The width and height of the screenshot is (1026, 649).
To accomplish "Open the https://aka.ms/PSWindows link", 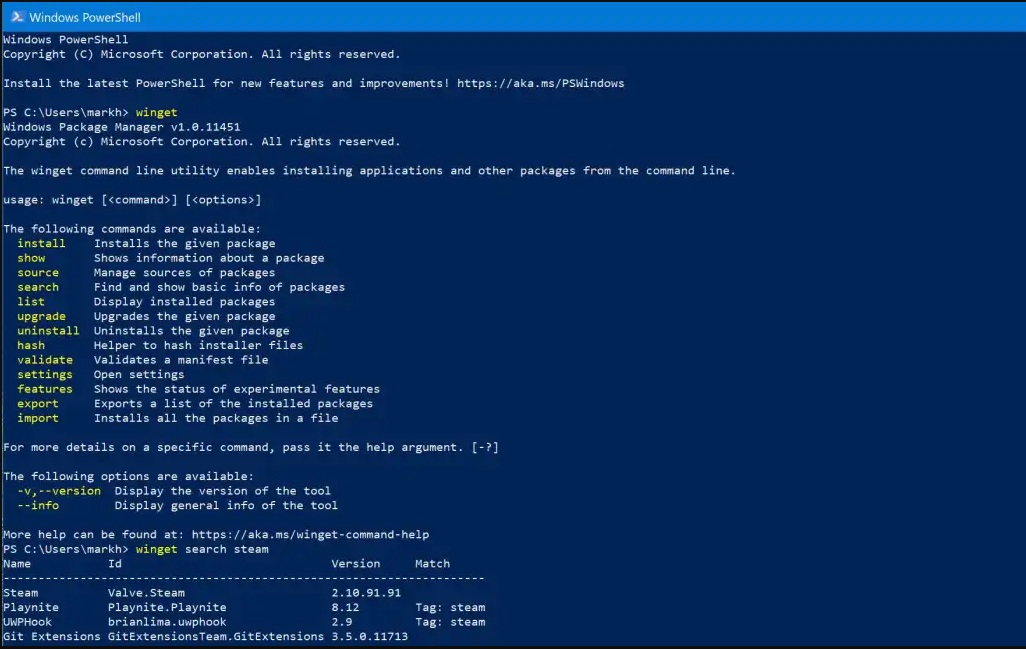I will (x=540, y=83).
